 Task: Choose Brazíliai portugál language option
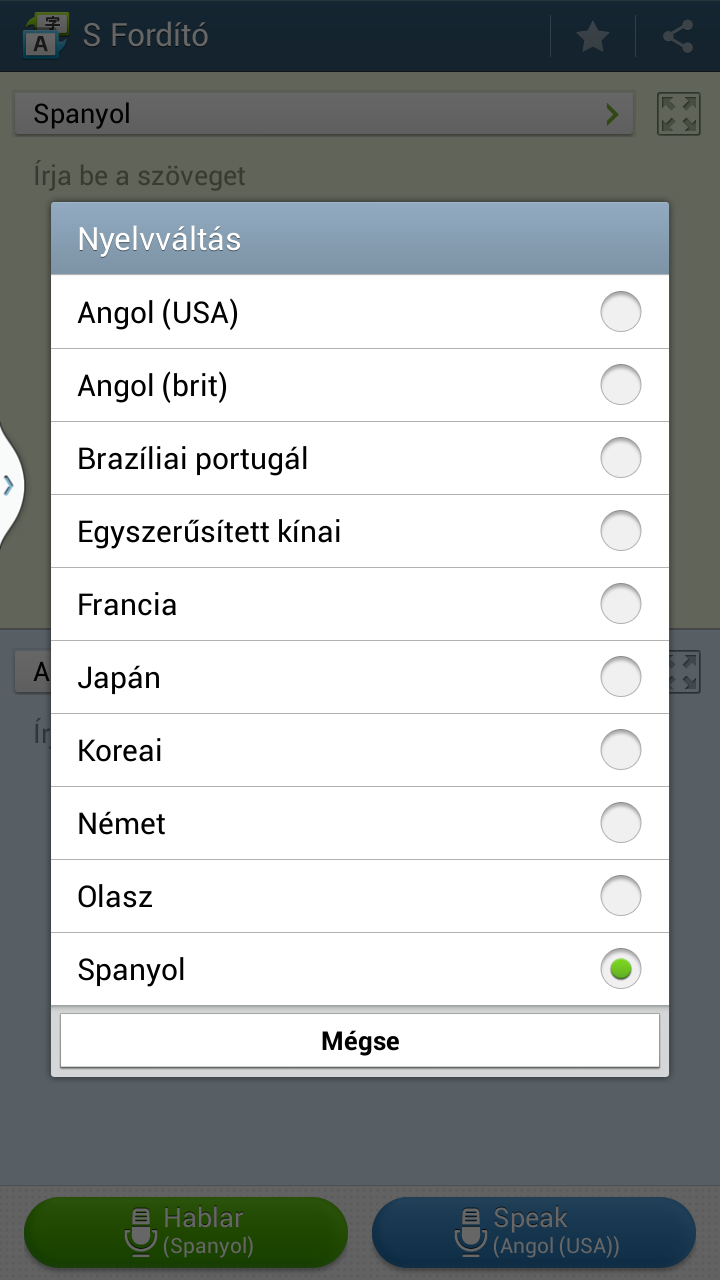360,458
